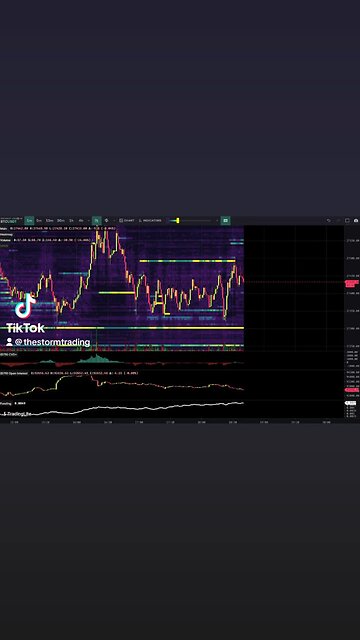The width and height of the screenshot is (360, 640).
Task: Click the fullscreen square icon
Action: click(347, 220)
